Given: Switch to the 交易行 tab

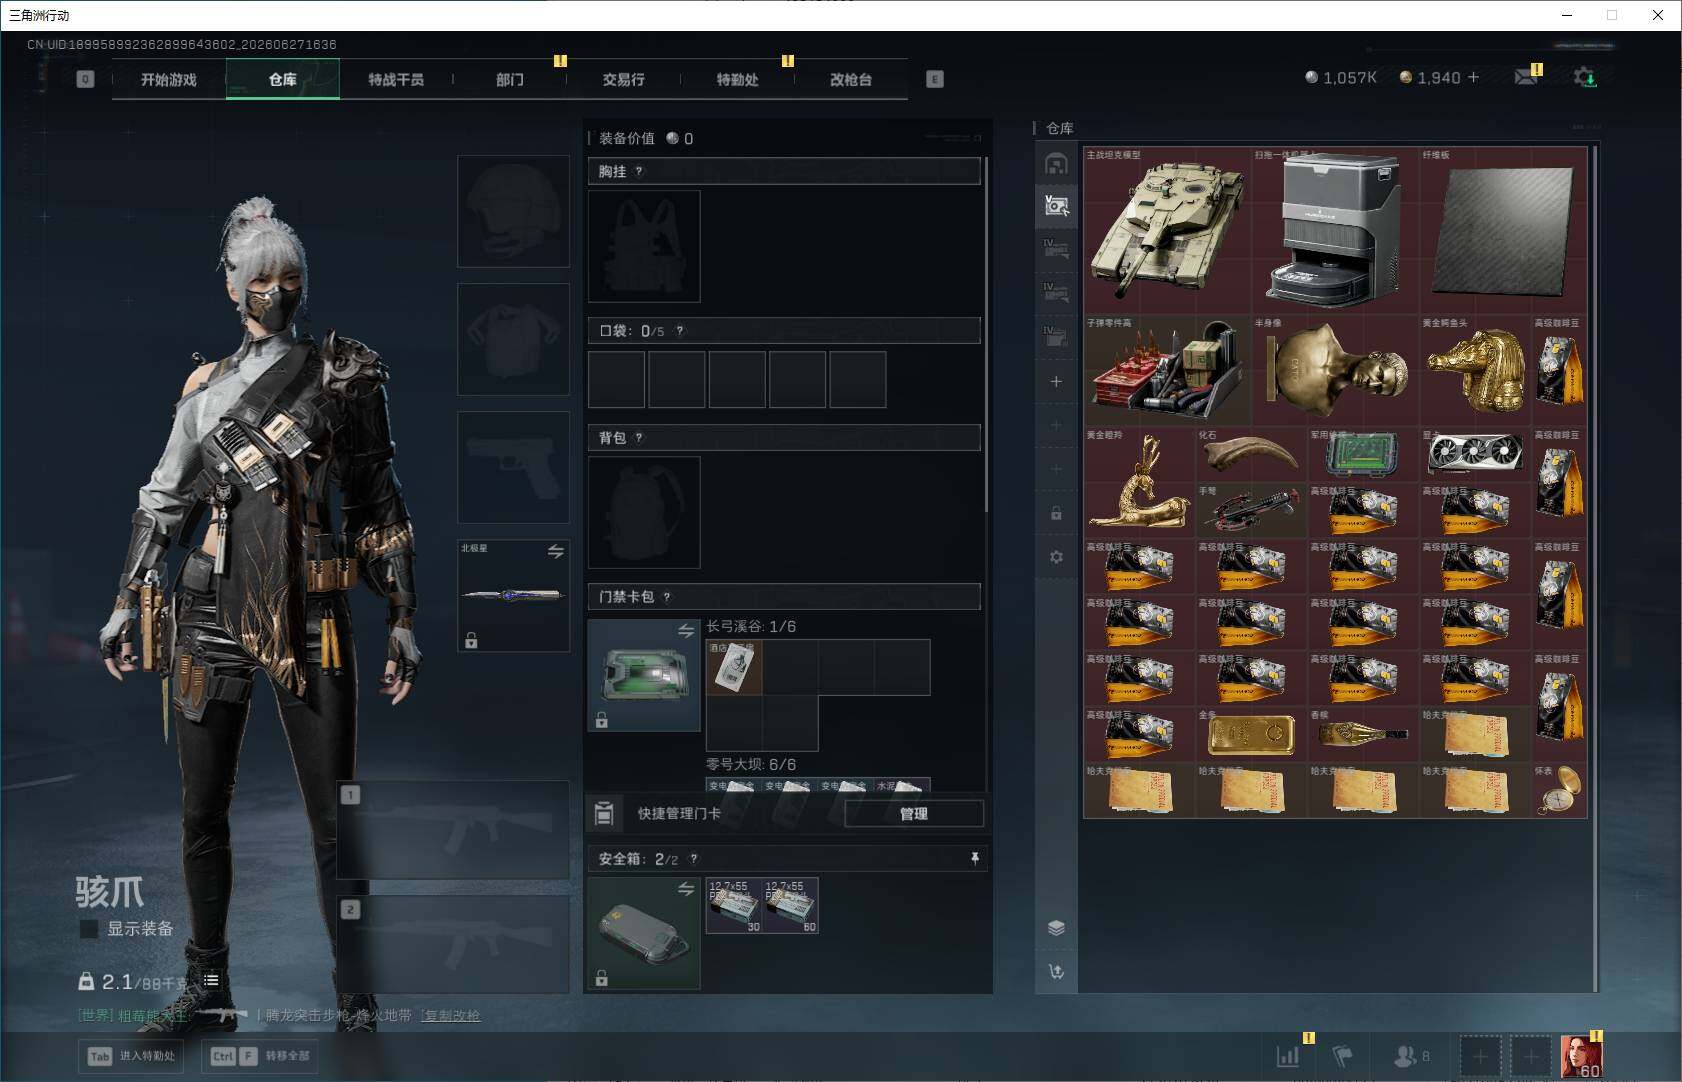Looking at the screenshot, I should [x=623, y=79].
